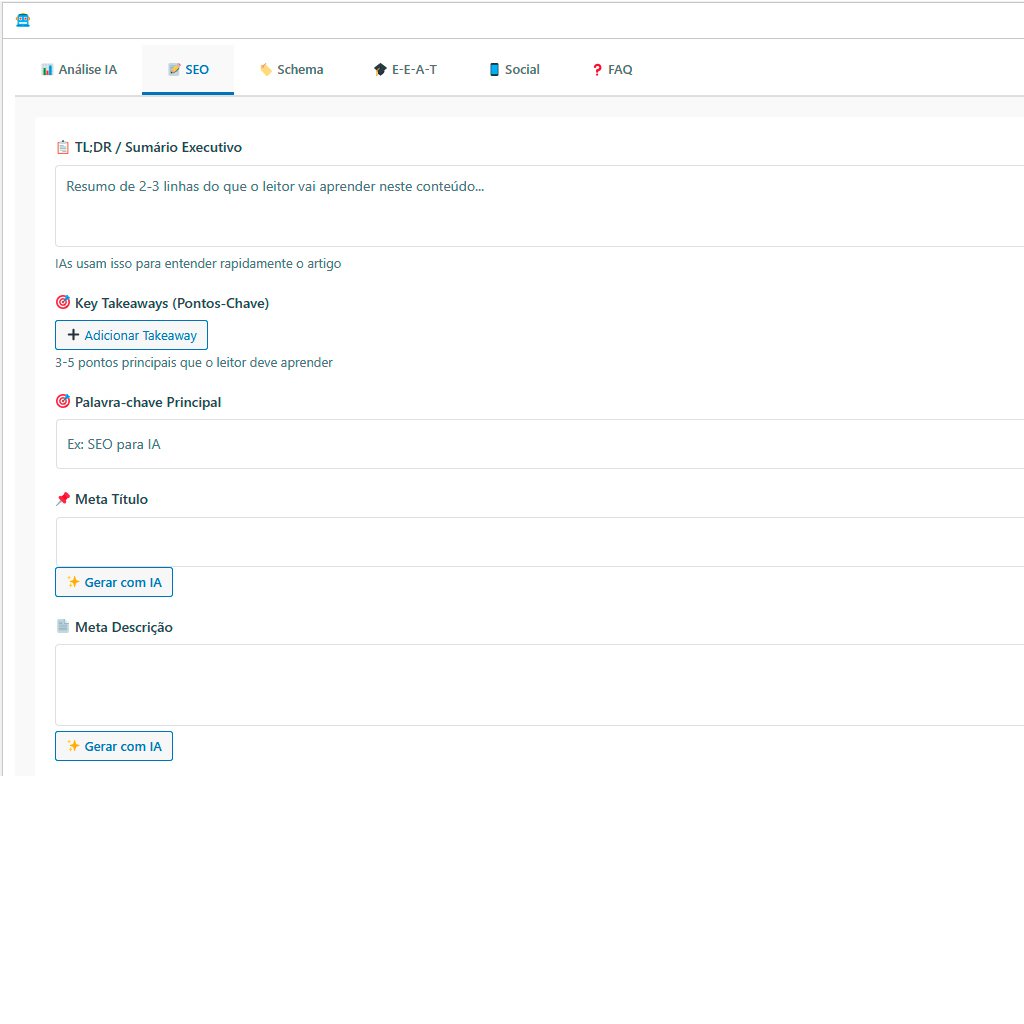Click the clipboard icon beside TL;DR heading

63,147
